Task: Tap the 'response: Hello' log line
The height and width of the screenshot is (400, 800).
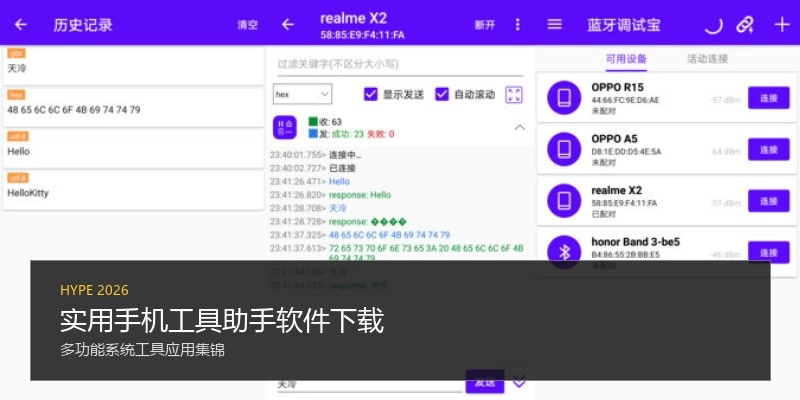Action: point(360,195)
